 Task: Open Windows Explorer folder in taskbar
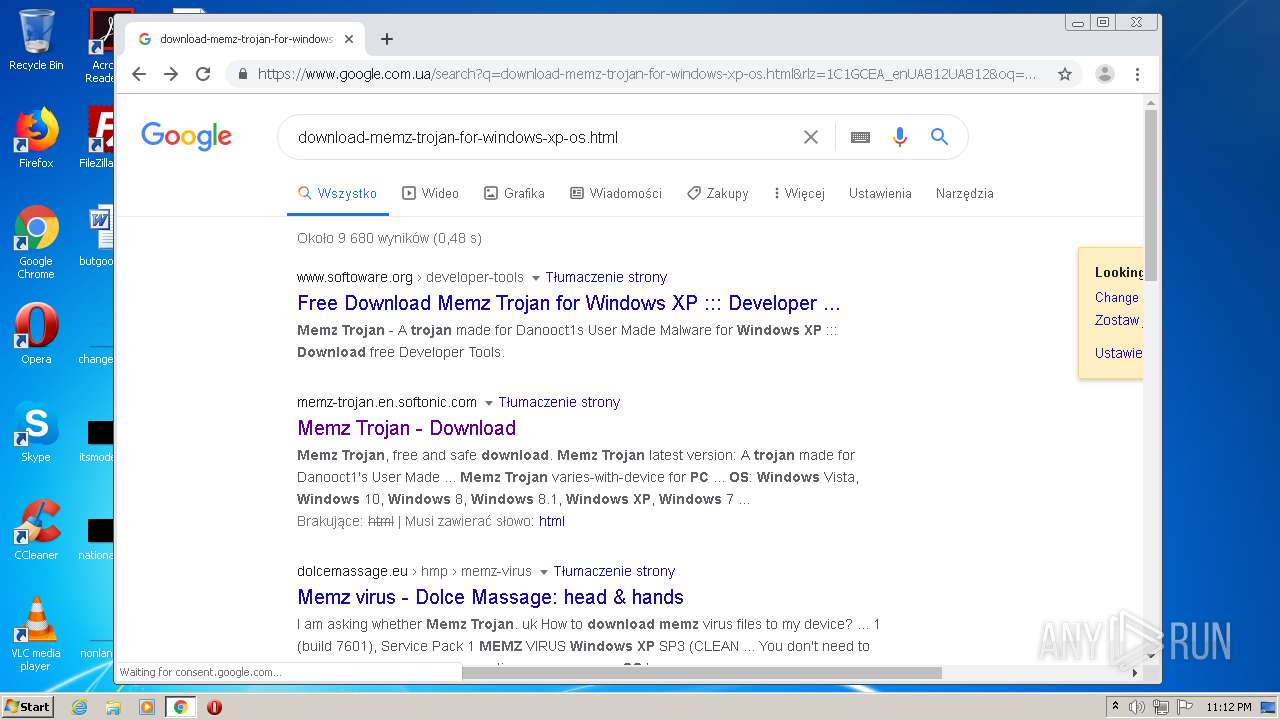coord(113,707)
